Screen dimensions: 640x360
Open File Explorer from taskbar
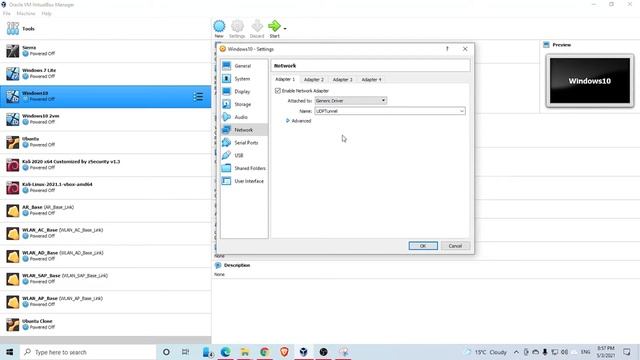245,352
